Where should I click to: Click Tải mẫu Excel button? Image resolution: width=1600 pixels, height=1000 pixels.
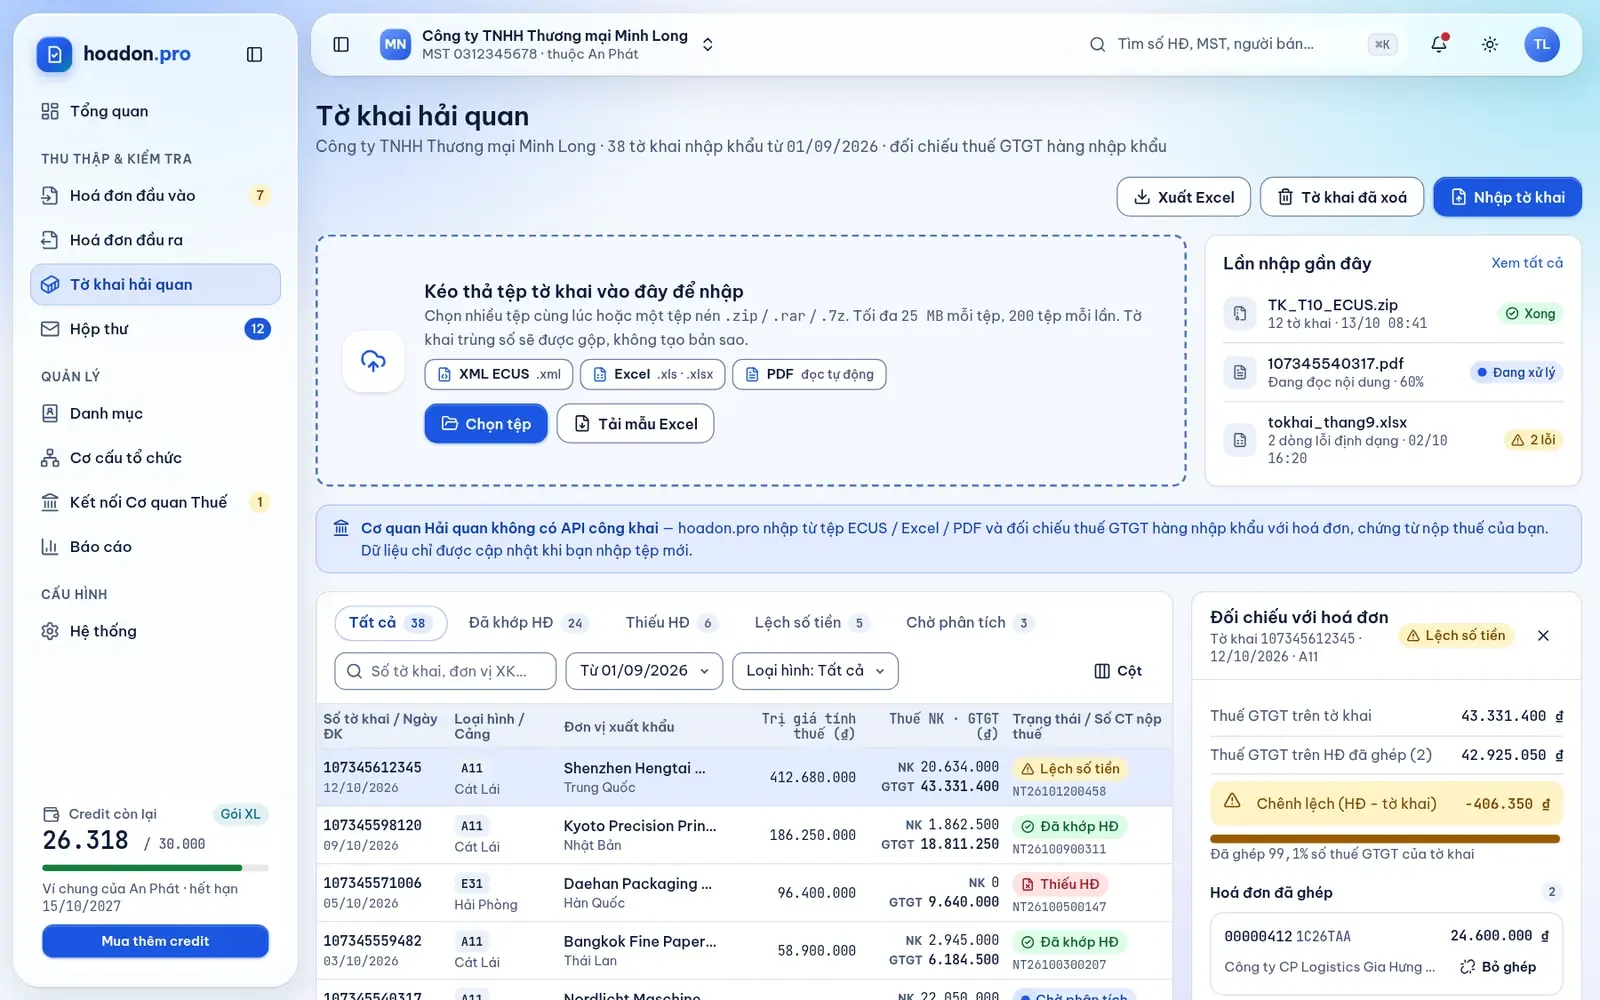click(635, 424)
